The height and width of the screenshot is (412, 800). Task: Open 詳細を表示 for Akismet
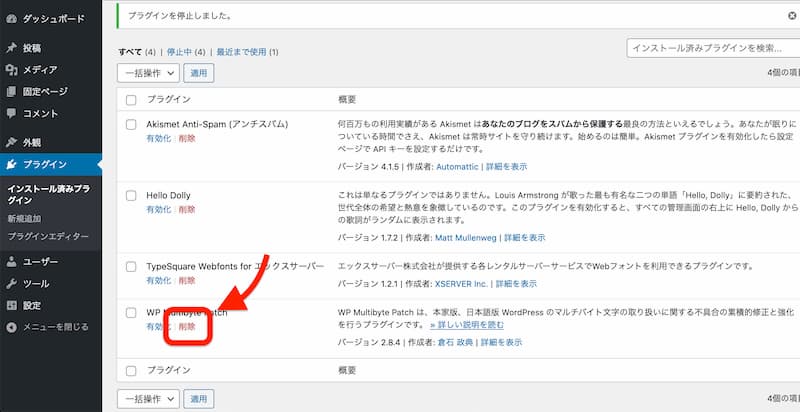pyautogui.click(x=507, y=167)
